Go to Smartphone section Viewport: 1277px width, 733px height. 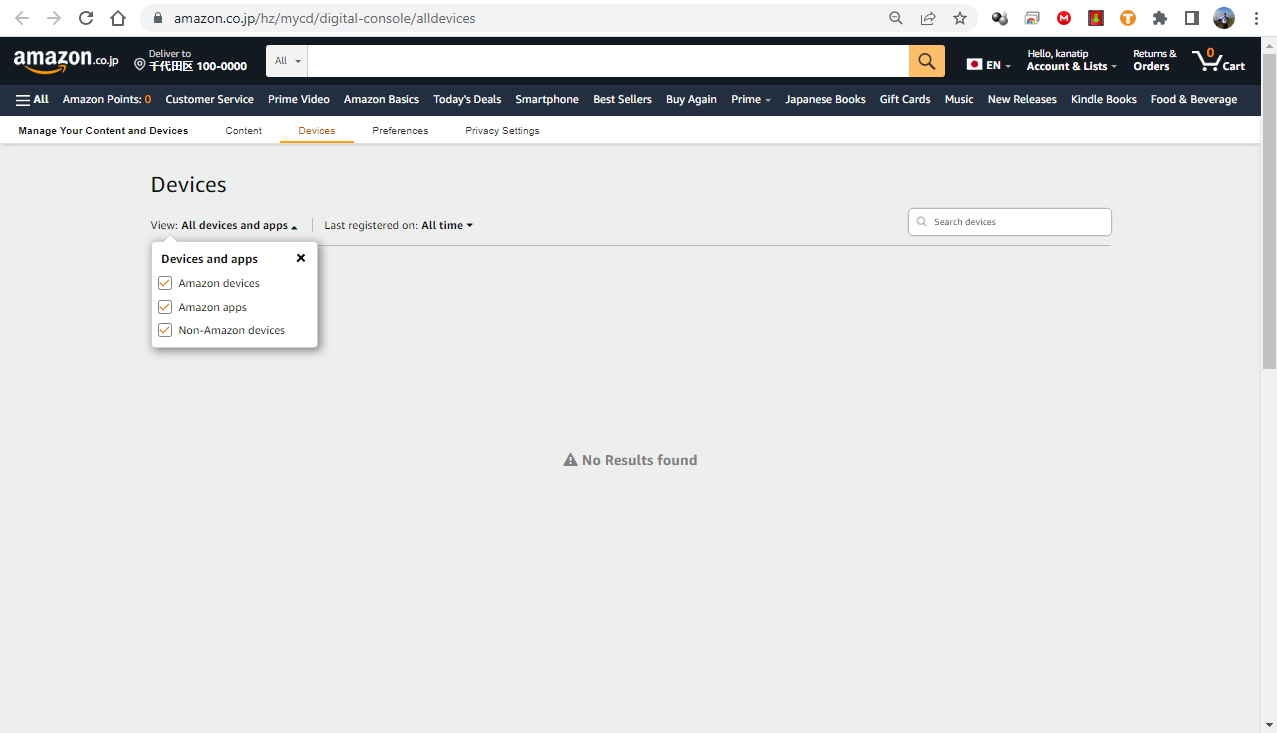coord(547,99)
